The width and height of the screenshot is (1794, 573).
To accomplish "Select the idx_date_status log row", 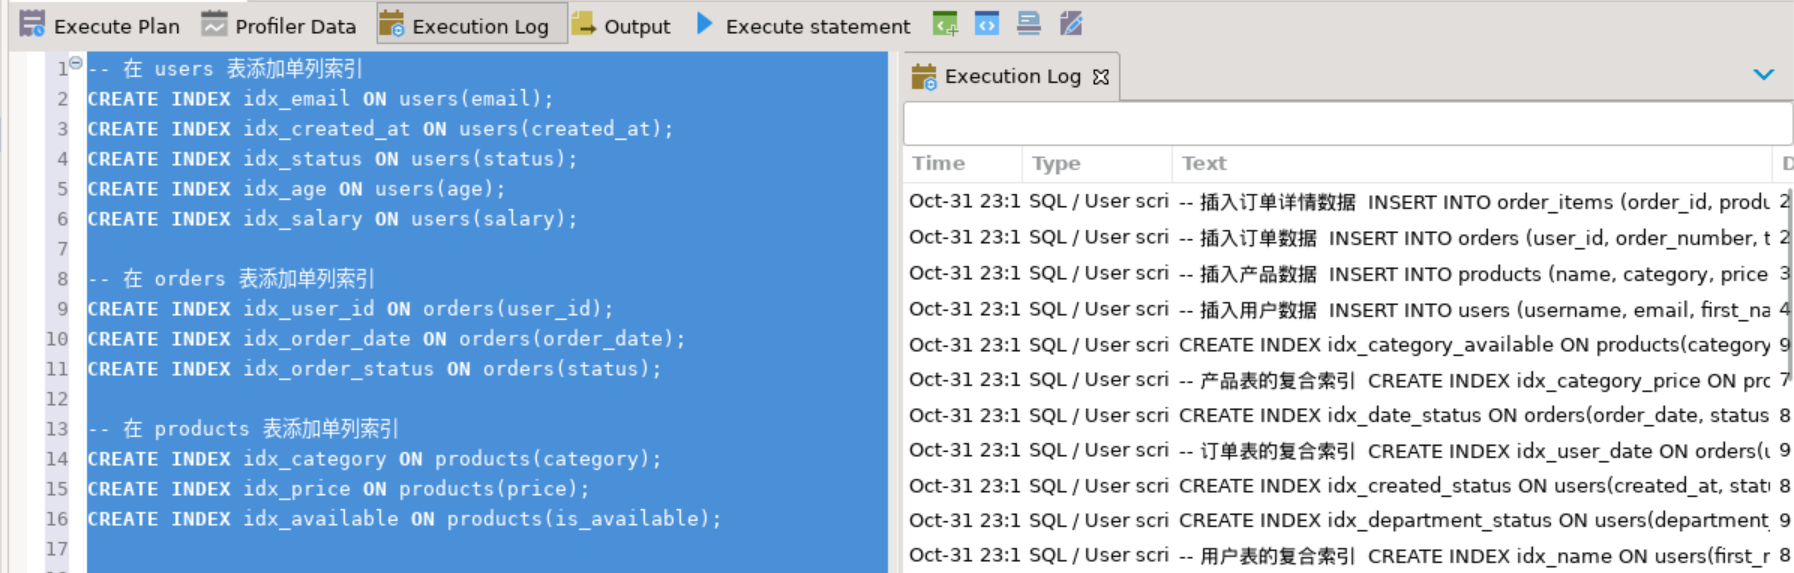I will [x=1347, y=415].
